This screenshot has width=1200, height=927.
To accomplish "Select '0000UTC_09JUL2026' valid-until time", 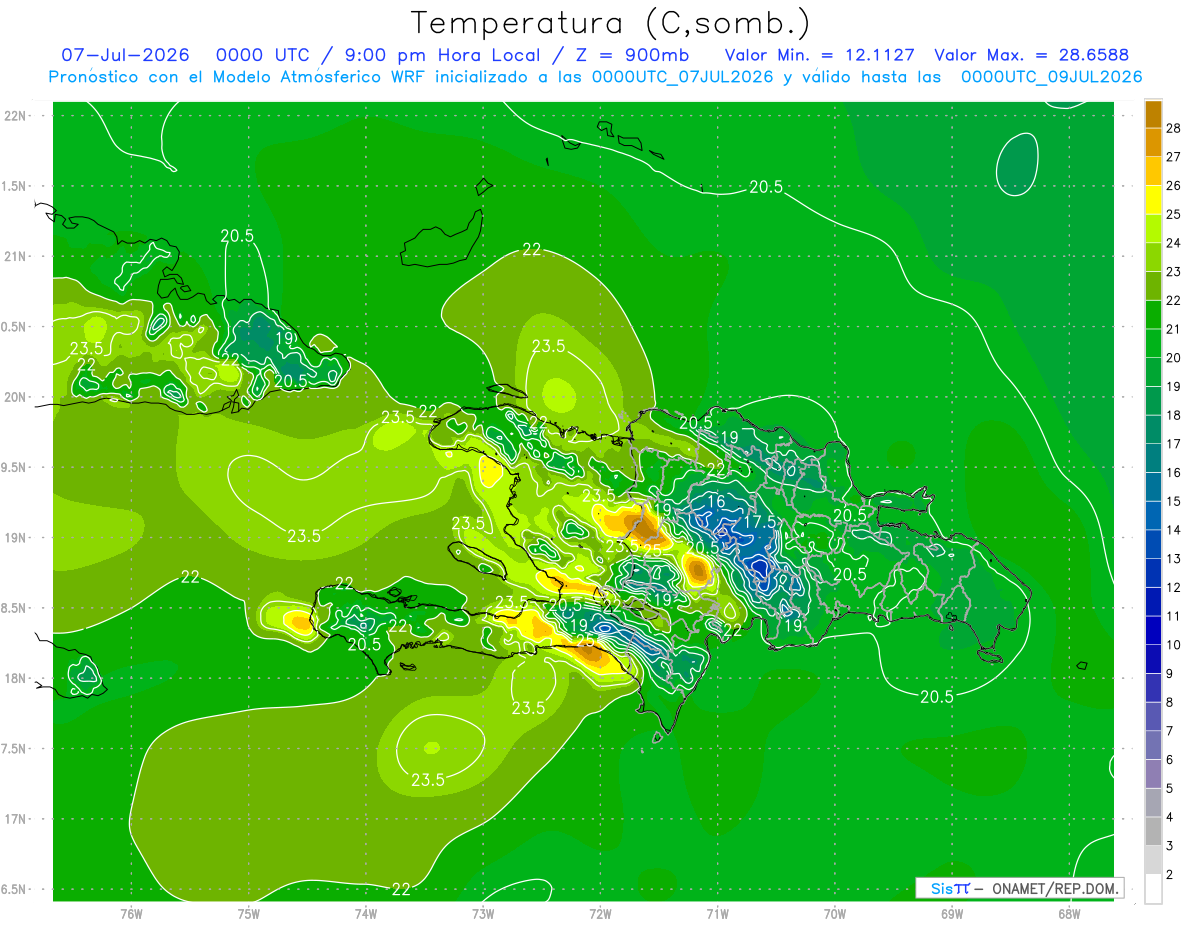I will click(x=1051, y=77).
